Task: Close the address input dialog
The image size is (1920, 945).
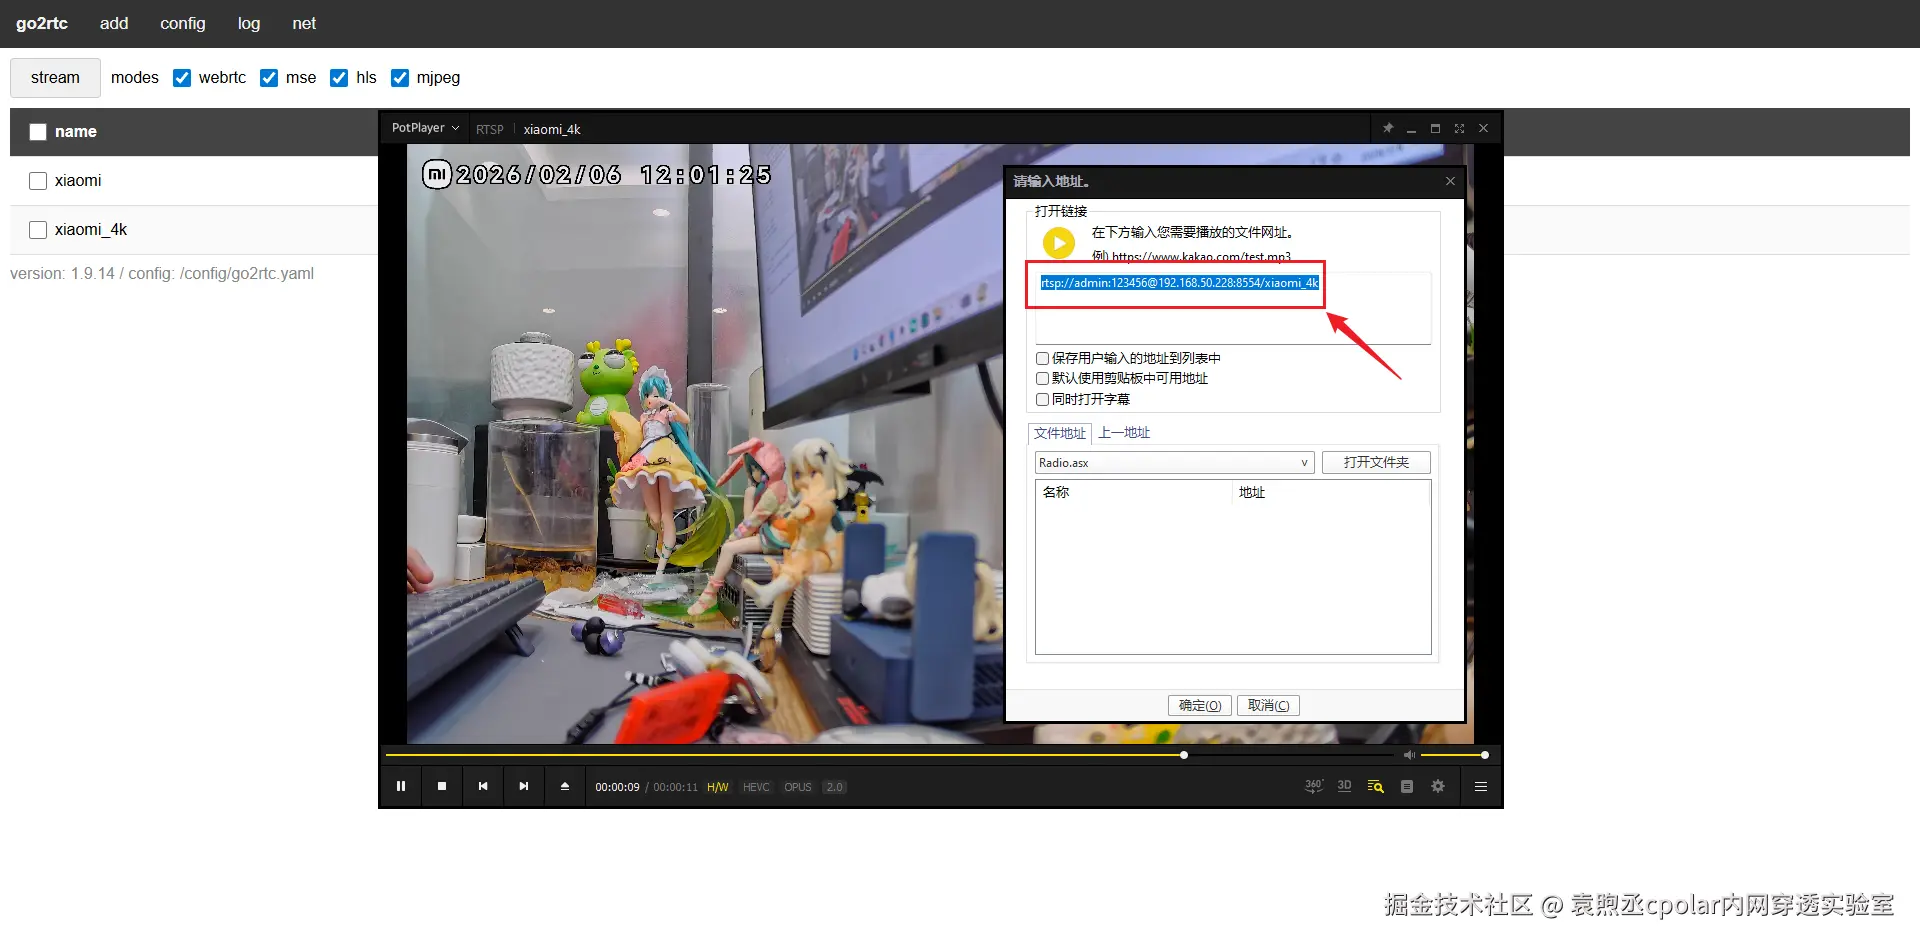Action: tap(1451, 181)
